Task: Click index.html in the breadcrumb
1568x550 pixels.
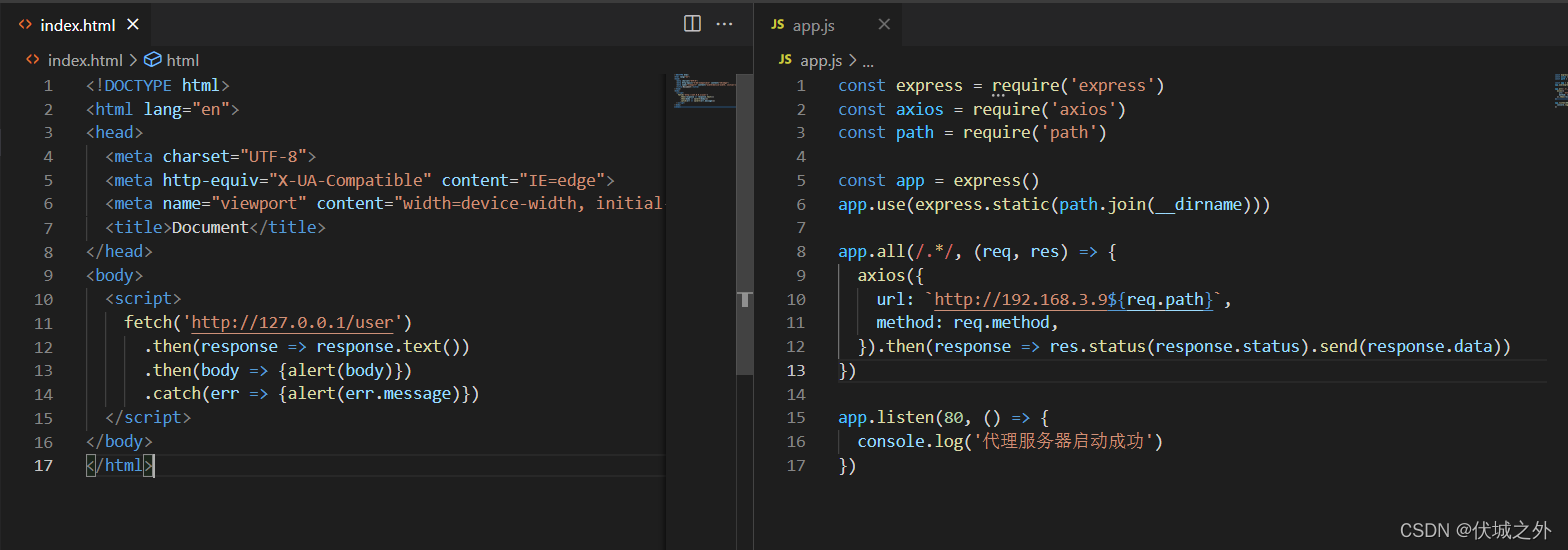Action: (84, 60)
